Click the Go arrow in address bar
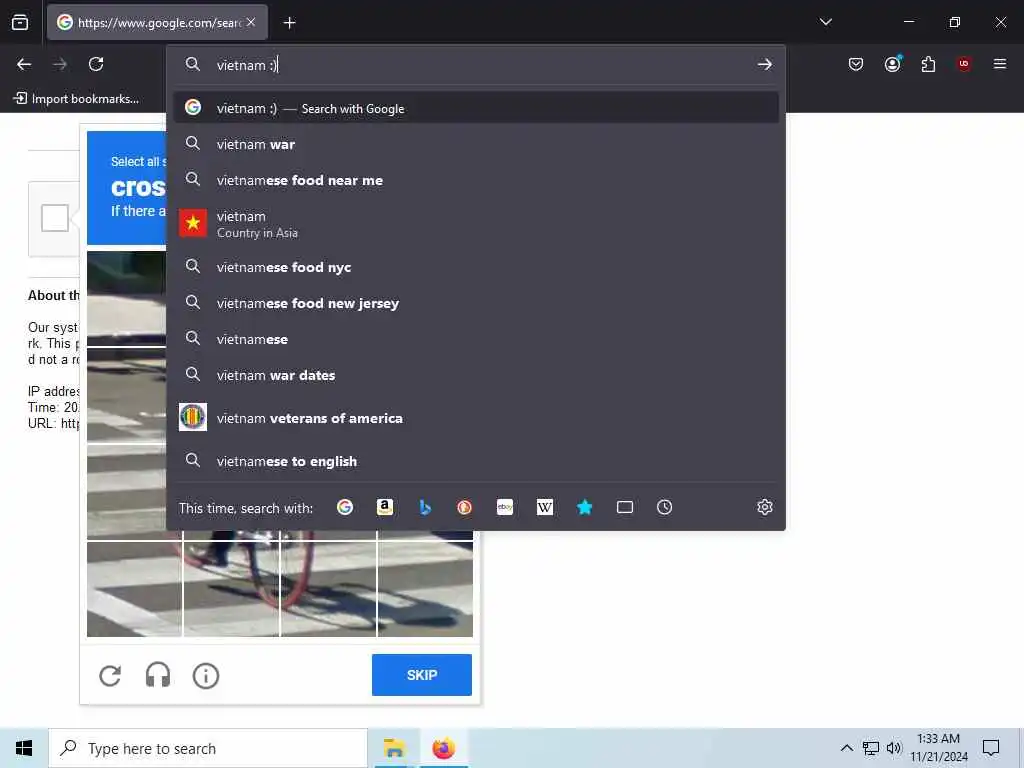 764,65
